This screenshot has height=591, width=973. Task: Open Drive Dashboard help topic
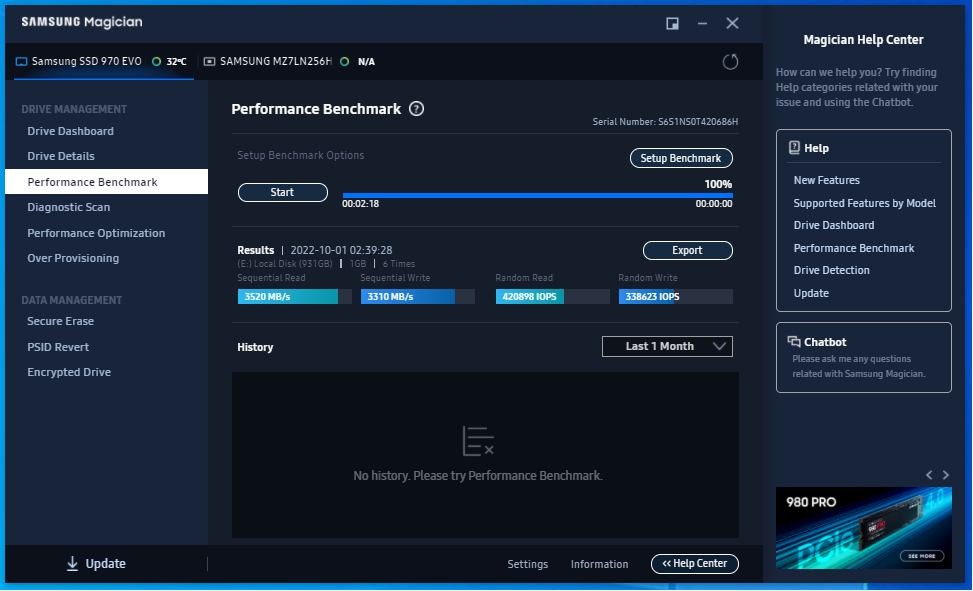pyautogui.click(x=834, y=225)
